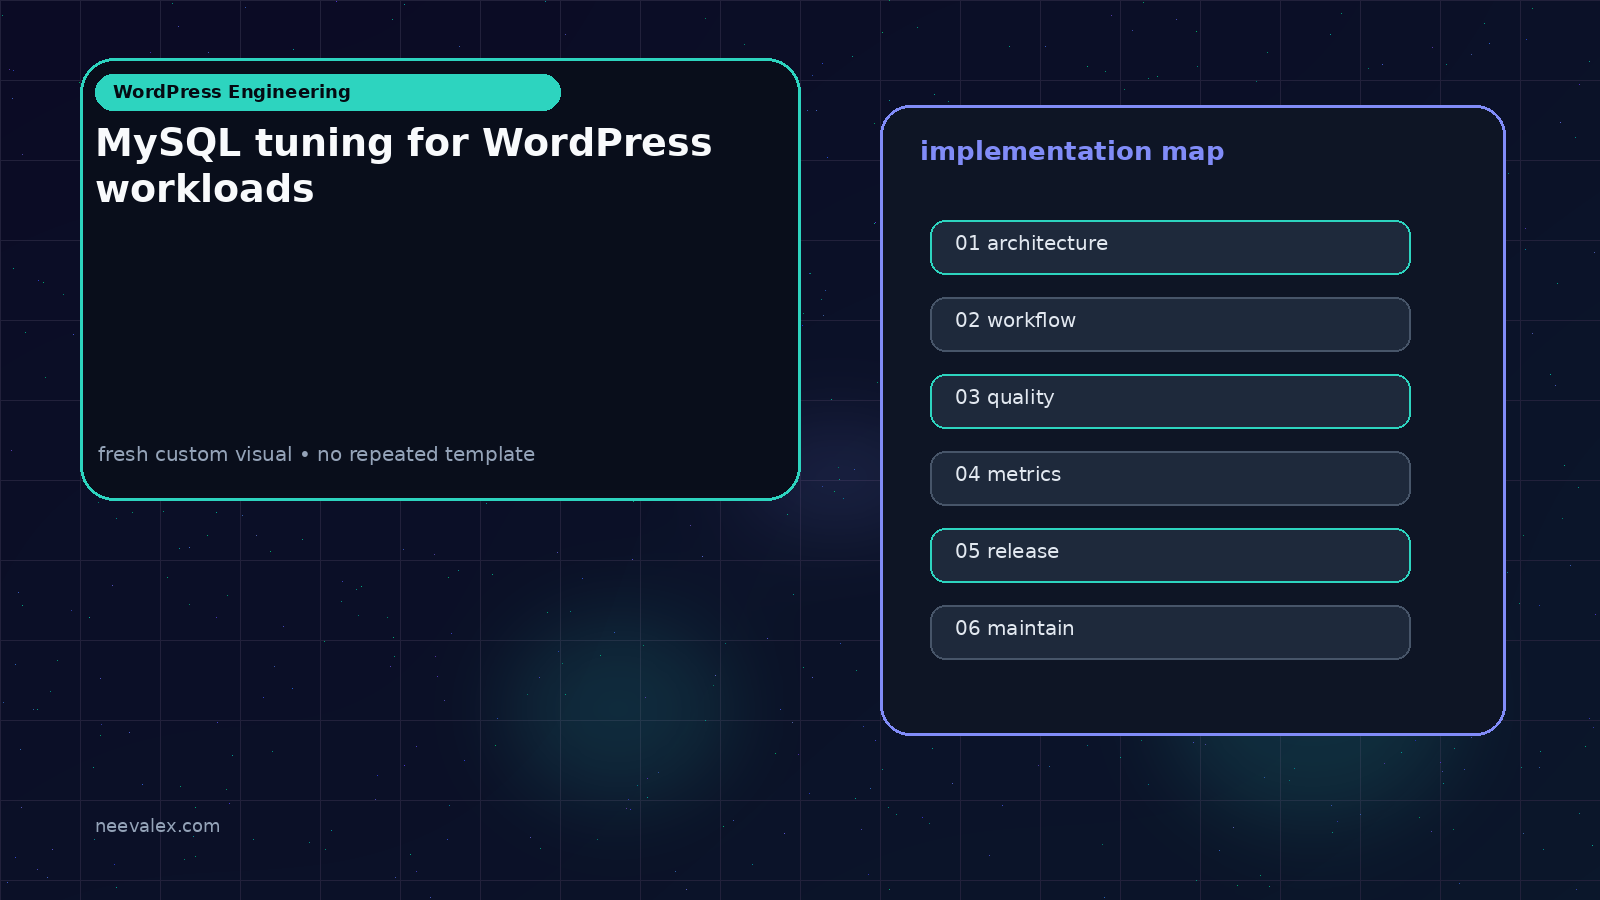Image resolution: width=1600 pixels, height=900 pixels.
Task: Click the 'implementation map' heading
Action: (x=1072, y=151)
